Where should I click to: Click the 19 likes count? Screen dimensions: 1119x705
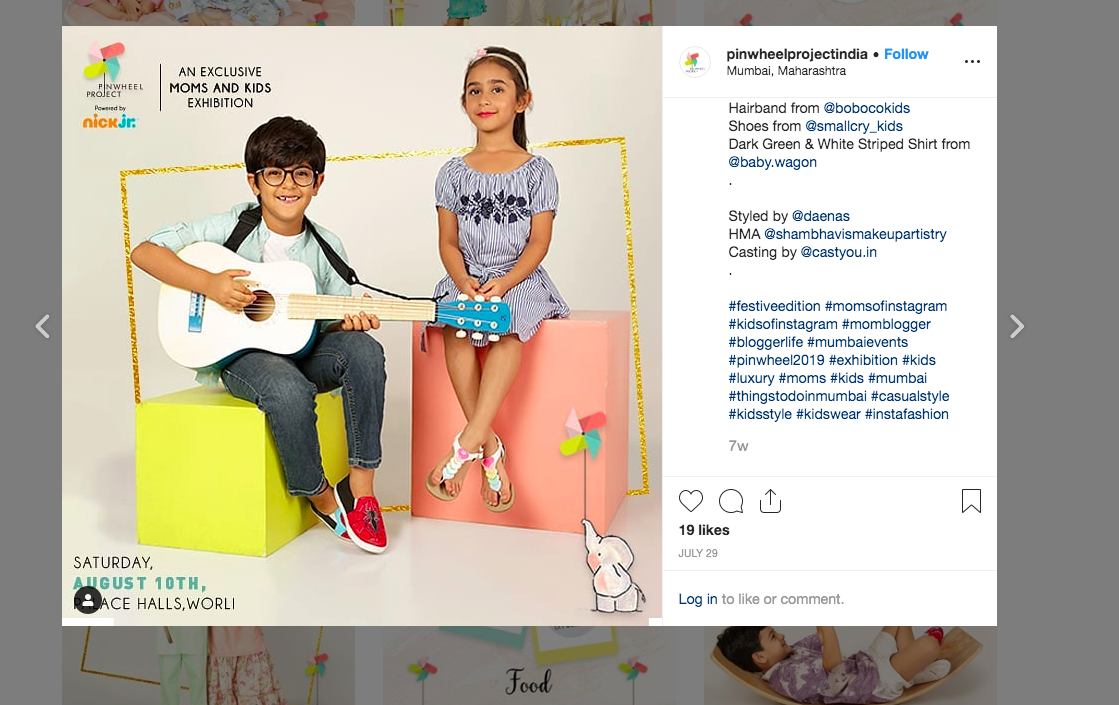(704, 530)
